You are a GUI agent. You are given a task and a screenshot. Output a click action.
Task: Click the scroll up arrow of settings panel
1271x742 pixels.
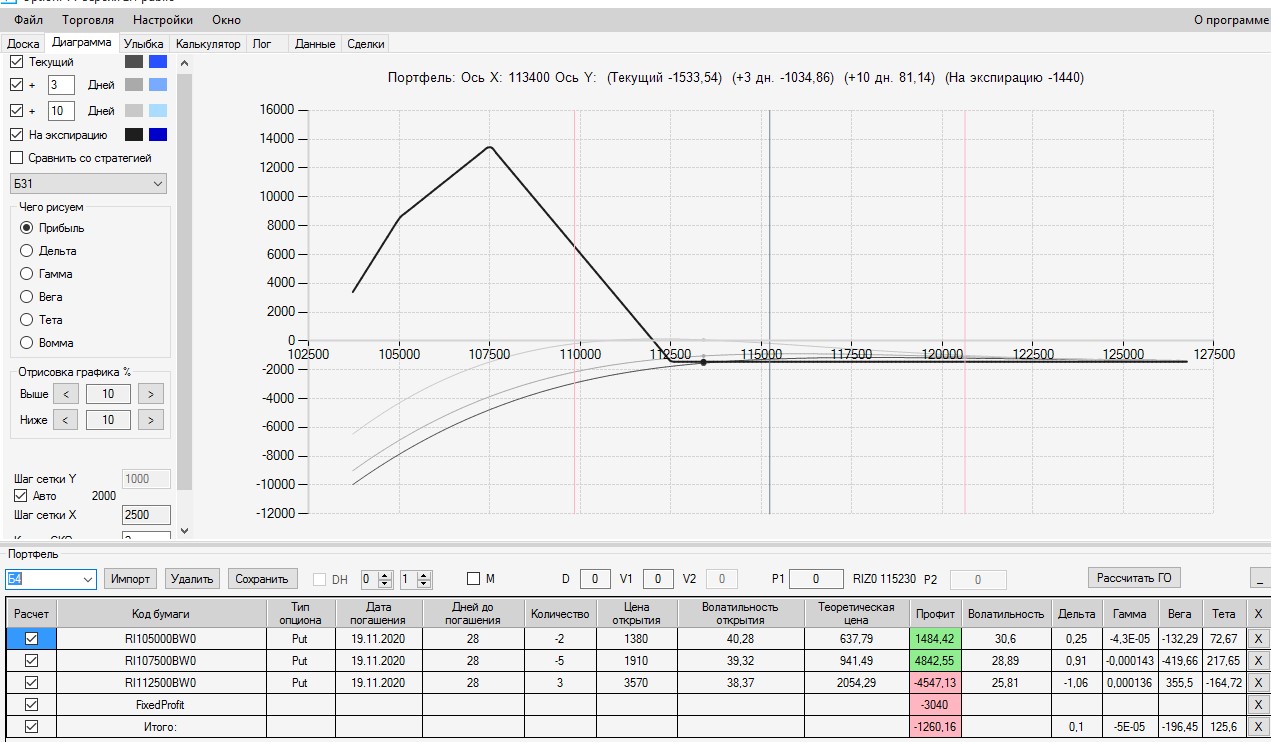(x=184, y=63)
